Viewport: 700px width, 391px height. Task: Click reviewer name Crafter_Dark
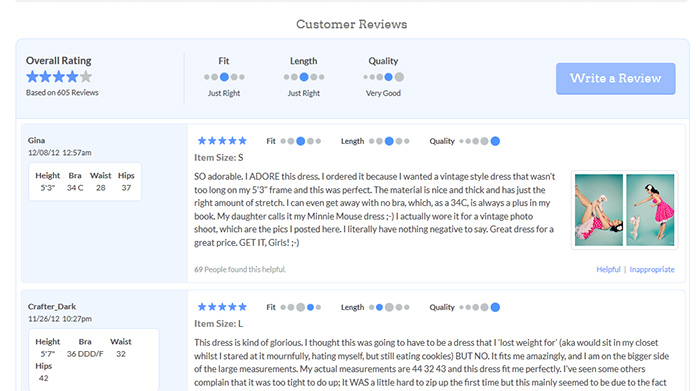52,307
